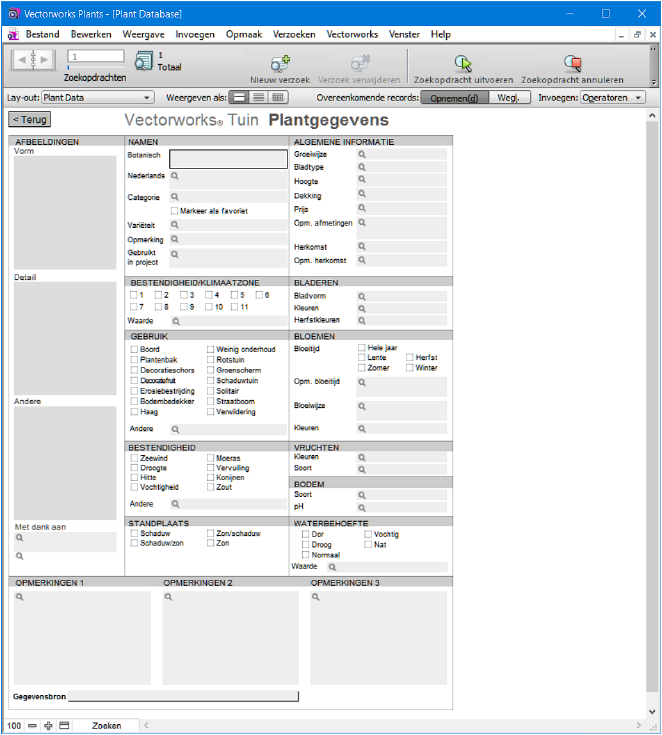Click the Botanisch name input field
The height and width of the screenshot is (735, 662).
point(228,158)
